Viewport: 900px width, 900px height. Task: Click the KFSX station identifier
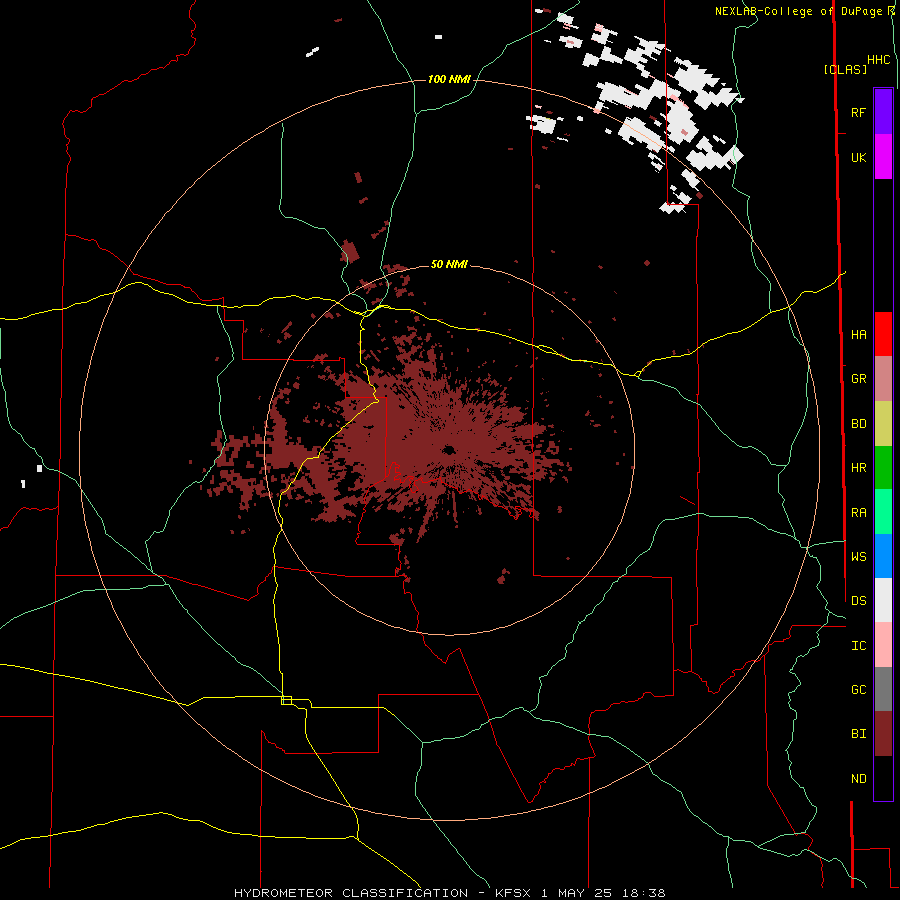click(x=513, y=893)
